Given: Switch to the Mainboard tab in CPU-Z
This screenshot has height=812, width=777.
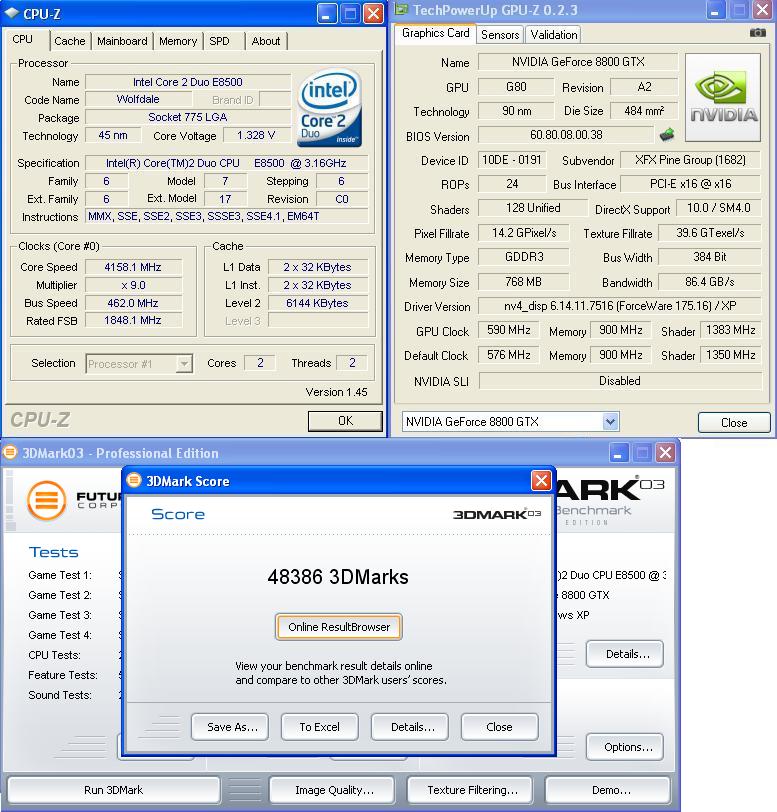Looking at the screenshot, I should 122,41.
